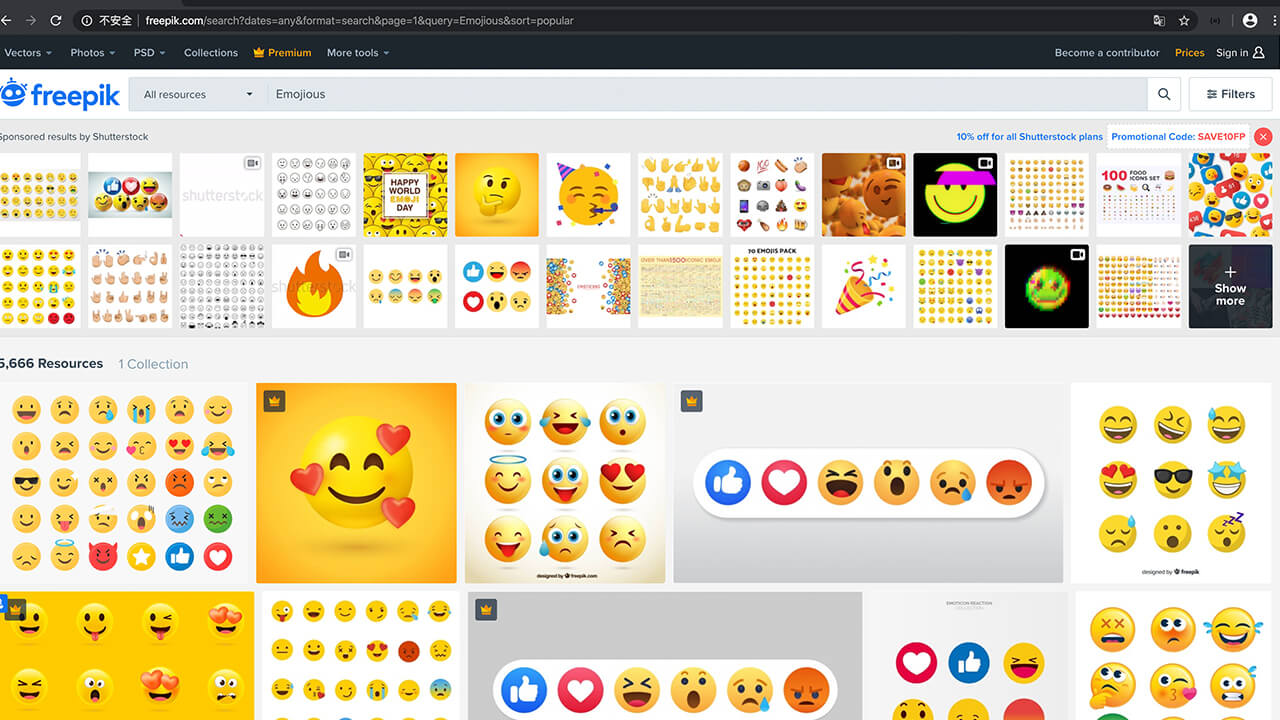Expand the Photos dropdown menu
The image size is (1280, 720).
[92, 52]
